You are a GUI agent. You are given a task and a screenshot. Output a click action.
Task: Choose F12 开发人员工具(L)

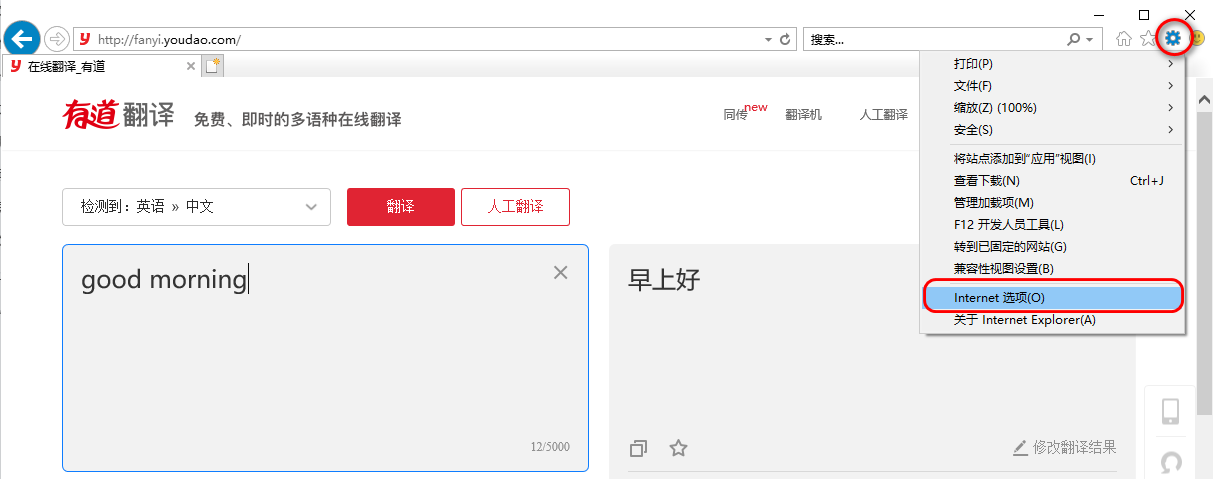click(1052, 224)
